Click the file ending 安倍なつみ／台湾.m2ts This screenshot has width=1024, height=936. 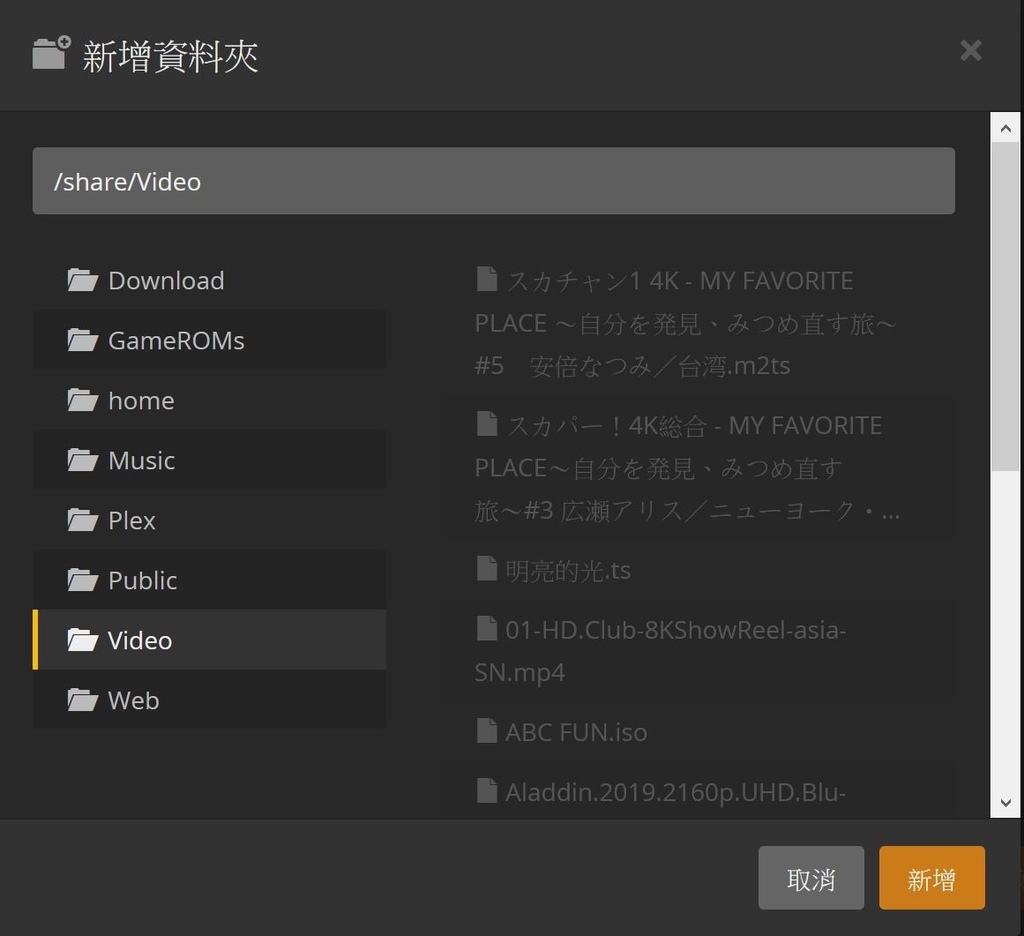(685, 323)
